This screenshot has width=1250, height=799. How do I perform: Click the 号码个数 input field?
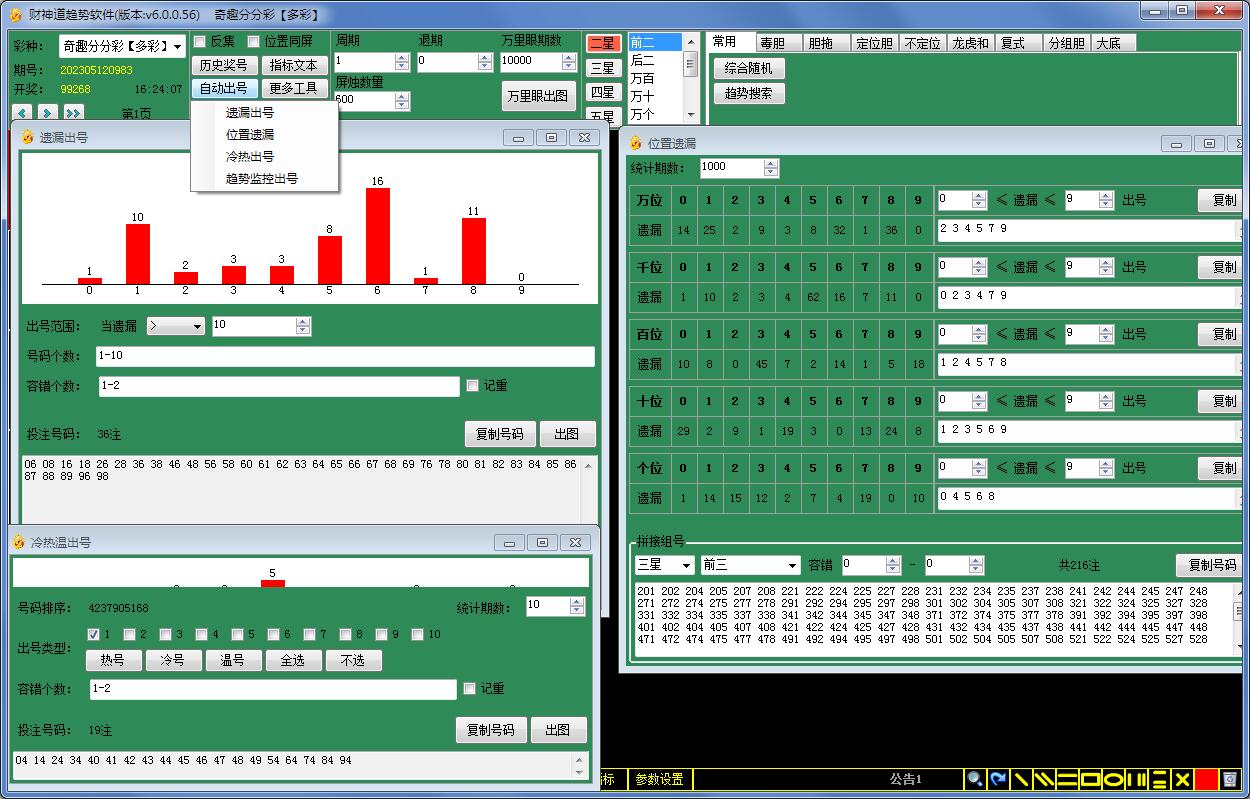(x=345, y=357)
